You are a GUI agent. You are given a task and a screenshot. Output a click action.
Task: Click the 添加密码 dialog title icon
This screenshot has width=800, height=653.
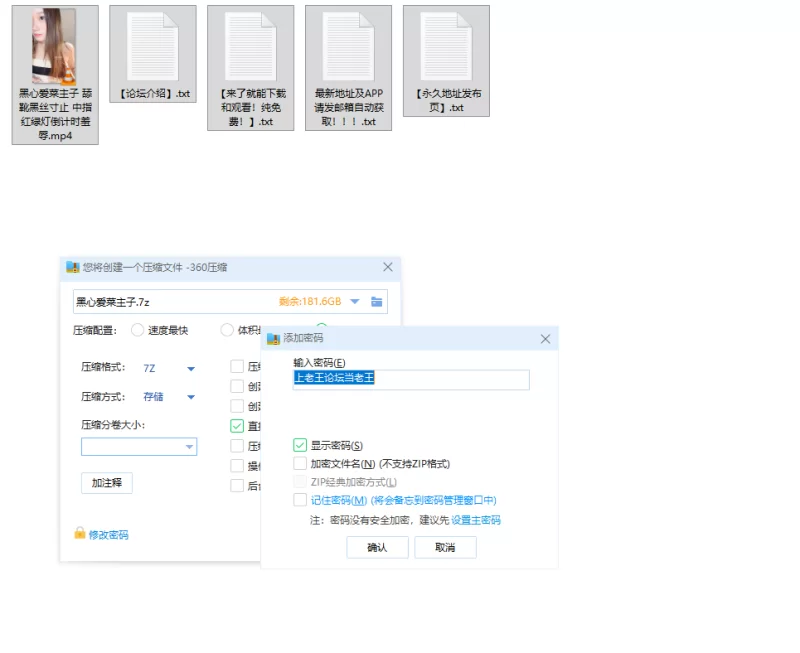pyautogui.click(x=273, y=339)
